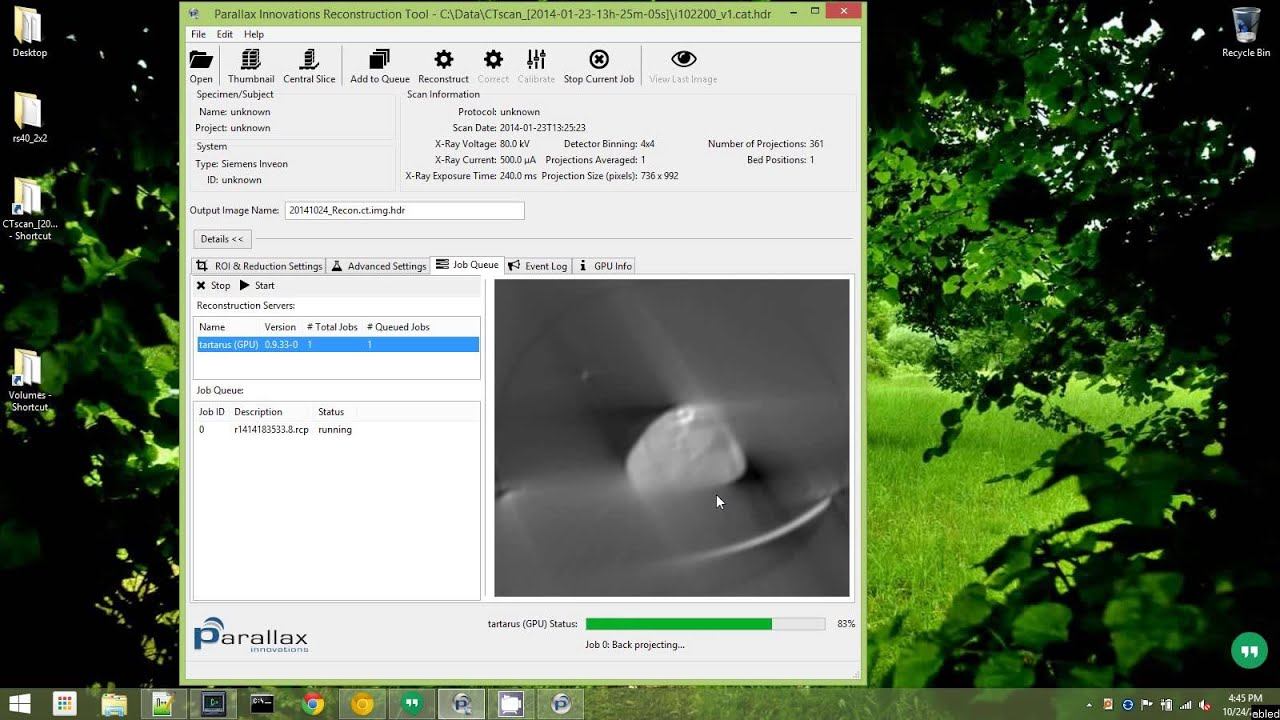Open the colorful apps grid taskbar icon
The height and width of the screenshot is (720, 1280).
[64, 704]
